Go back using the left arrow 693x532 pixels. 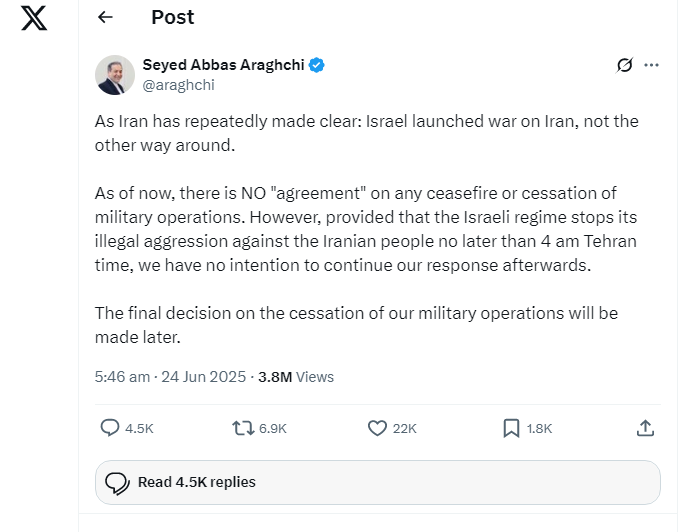pyautogui.click(x=105, y=17)
